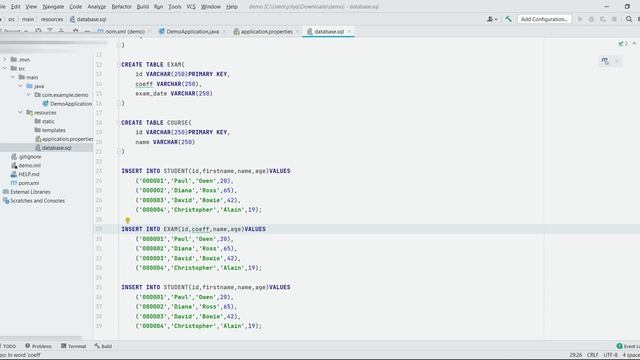Open the Build menu
The height and width of the screenshot is (360, 640).
click(142, 7)
